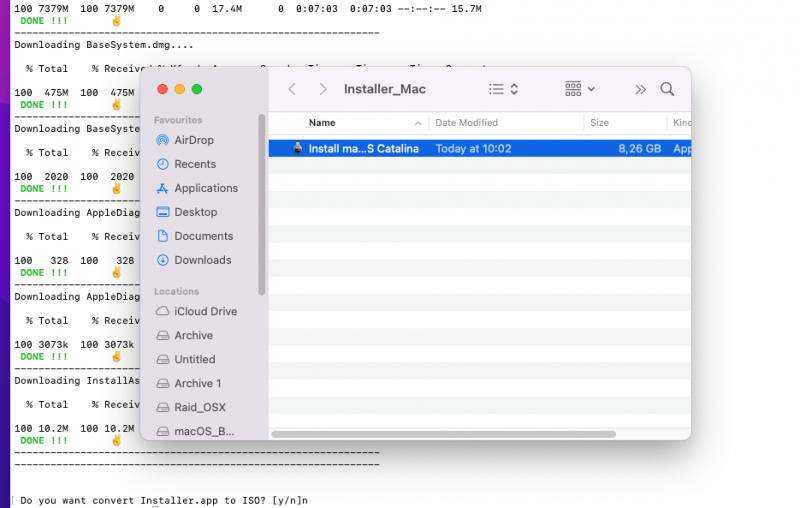Click the sidebar vertical scrollbar

click(262, 205)
